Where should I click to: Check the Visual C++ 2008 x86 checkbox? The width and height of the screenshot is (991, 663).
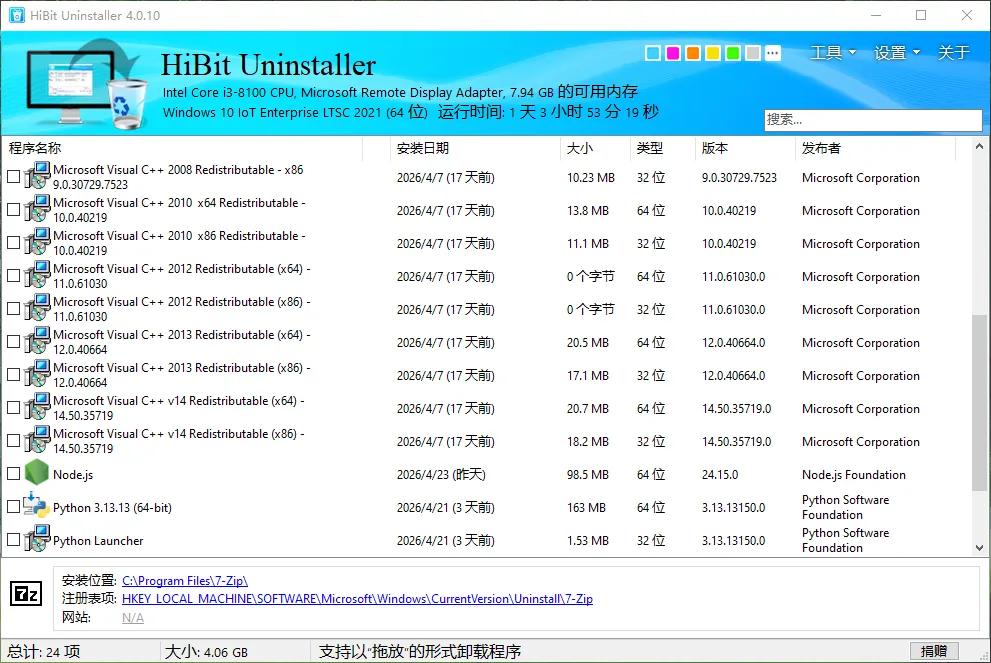pos(13,177)
